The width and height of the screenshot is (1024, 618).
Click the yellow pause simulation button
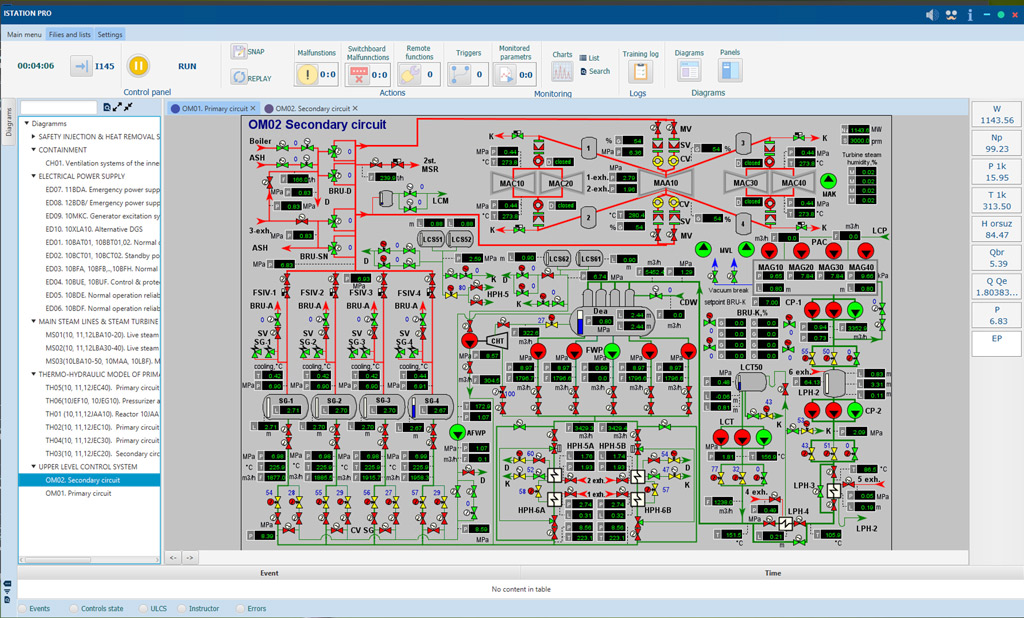[138, 65]
